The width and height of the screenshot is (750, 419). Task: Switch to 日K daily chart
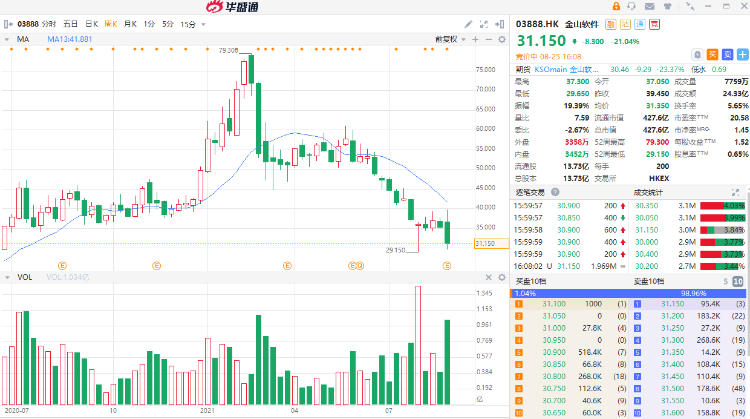pos(91,24)
